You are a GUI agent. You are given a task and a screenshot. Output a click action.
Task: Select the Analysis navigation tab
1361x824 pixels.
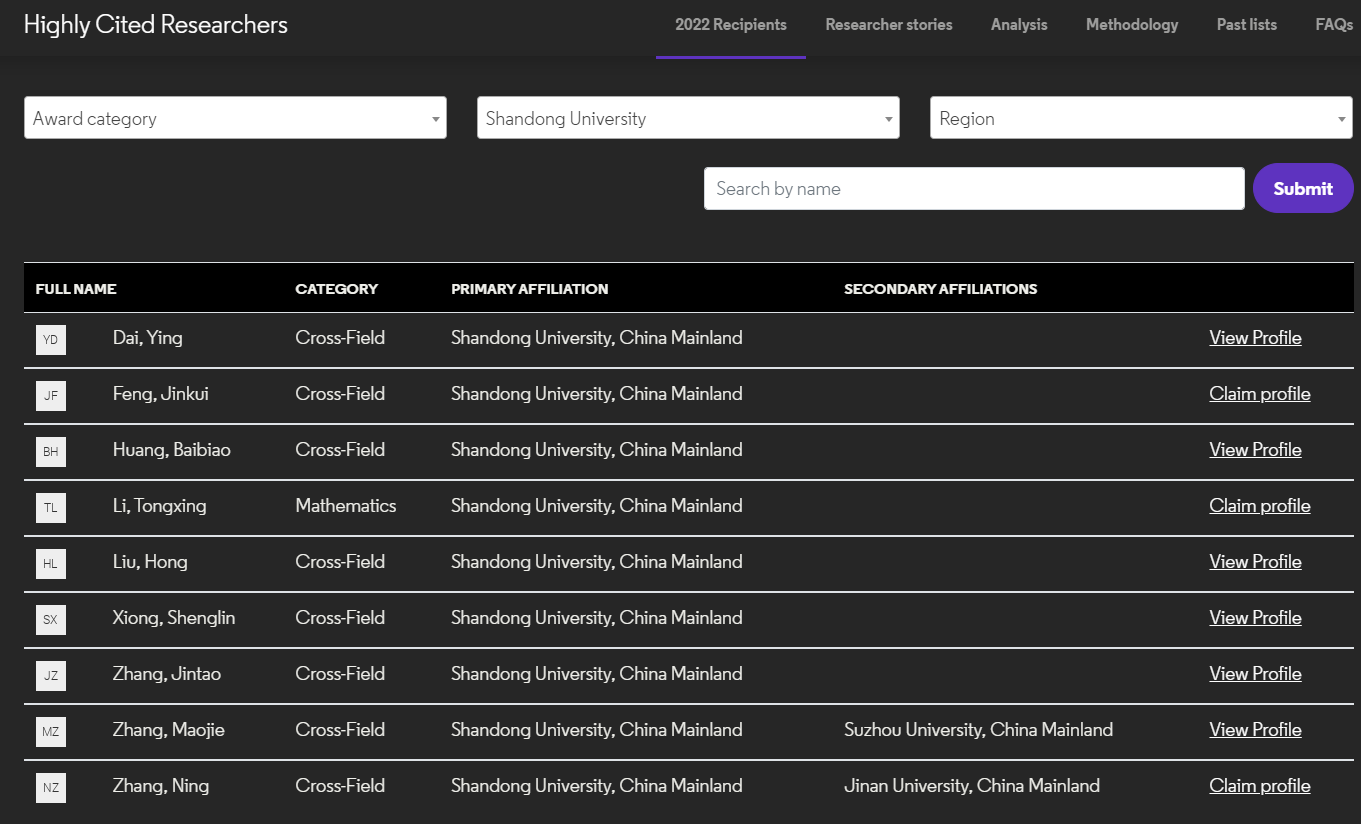click(x=1019, y=25)
